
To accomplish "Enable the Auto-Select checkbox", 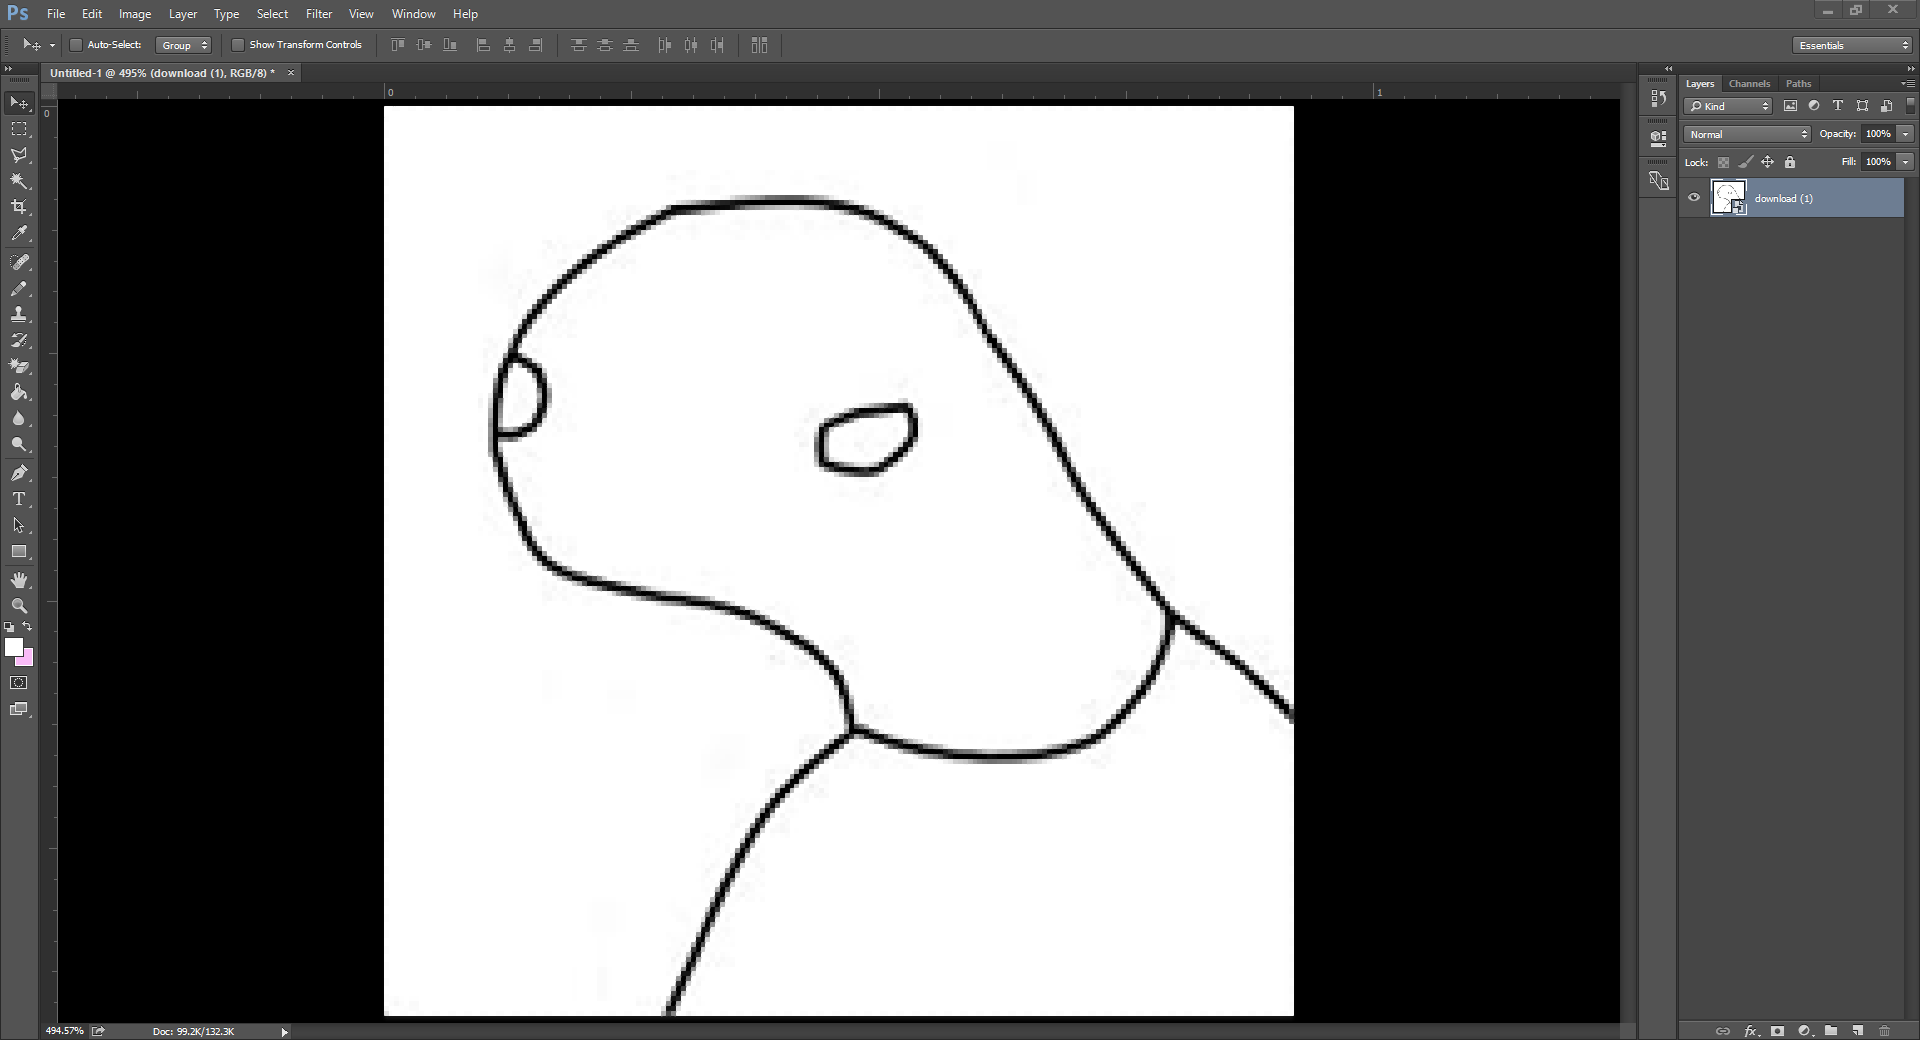I will coord(75,45).
